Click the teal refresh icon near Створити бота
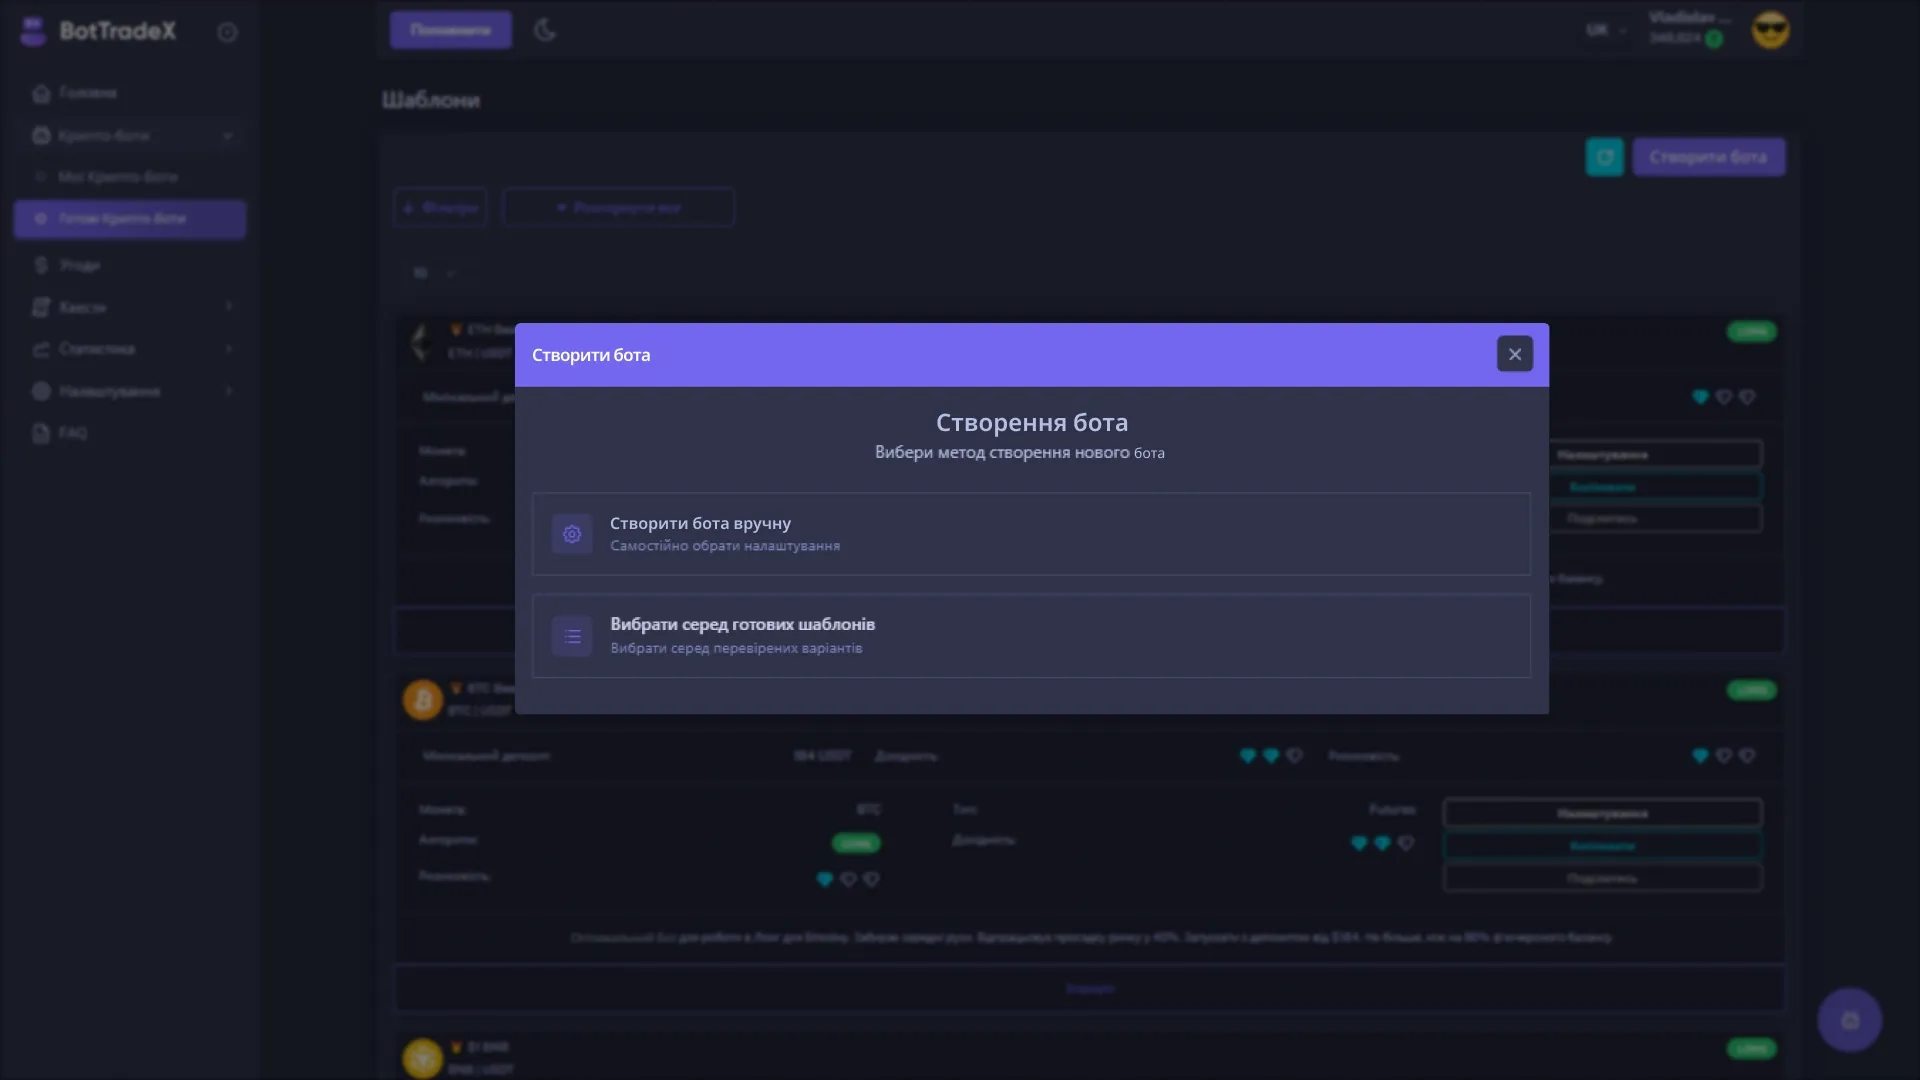 pos(1604,156)
